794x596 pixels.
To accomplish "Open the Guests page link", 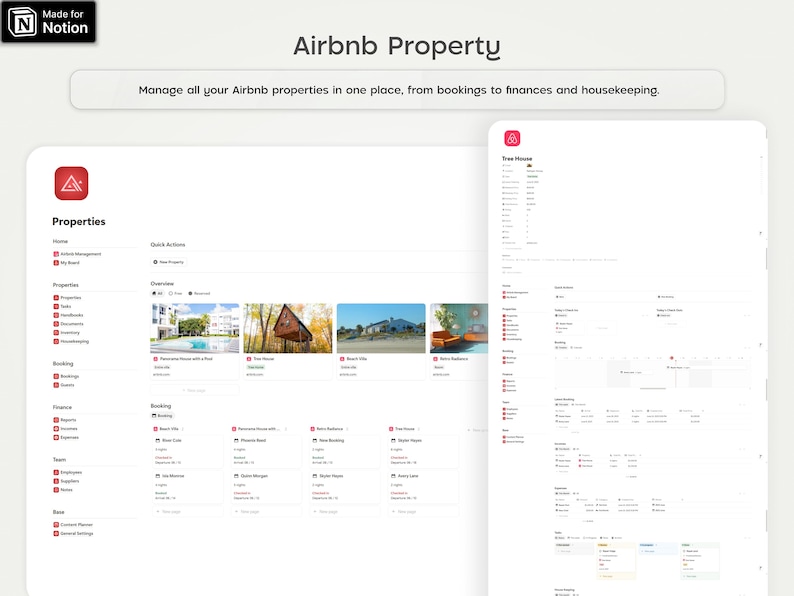I will 67,385.
